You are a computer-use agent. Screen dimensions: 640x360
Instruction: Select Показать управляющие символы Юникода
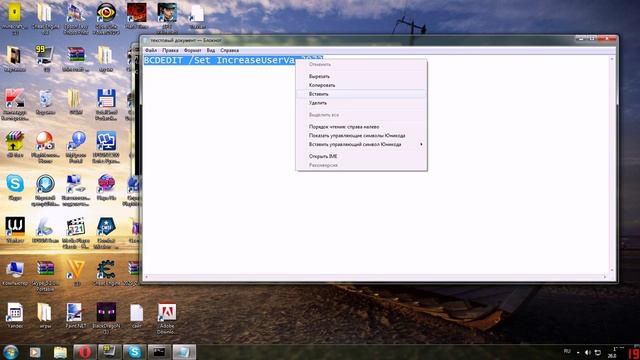[361, 136]
